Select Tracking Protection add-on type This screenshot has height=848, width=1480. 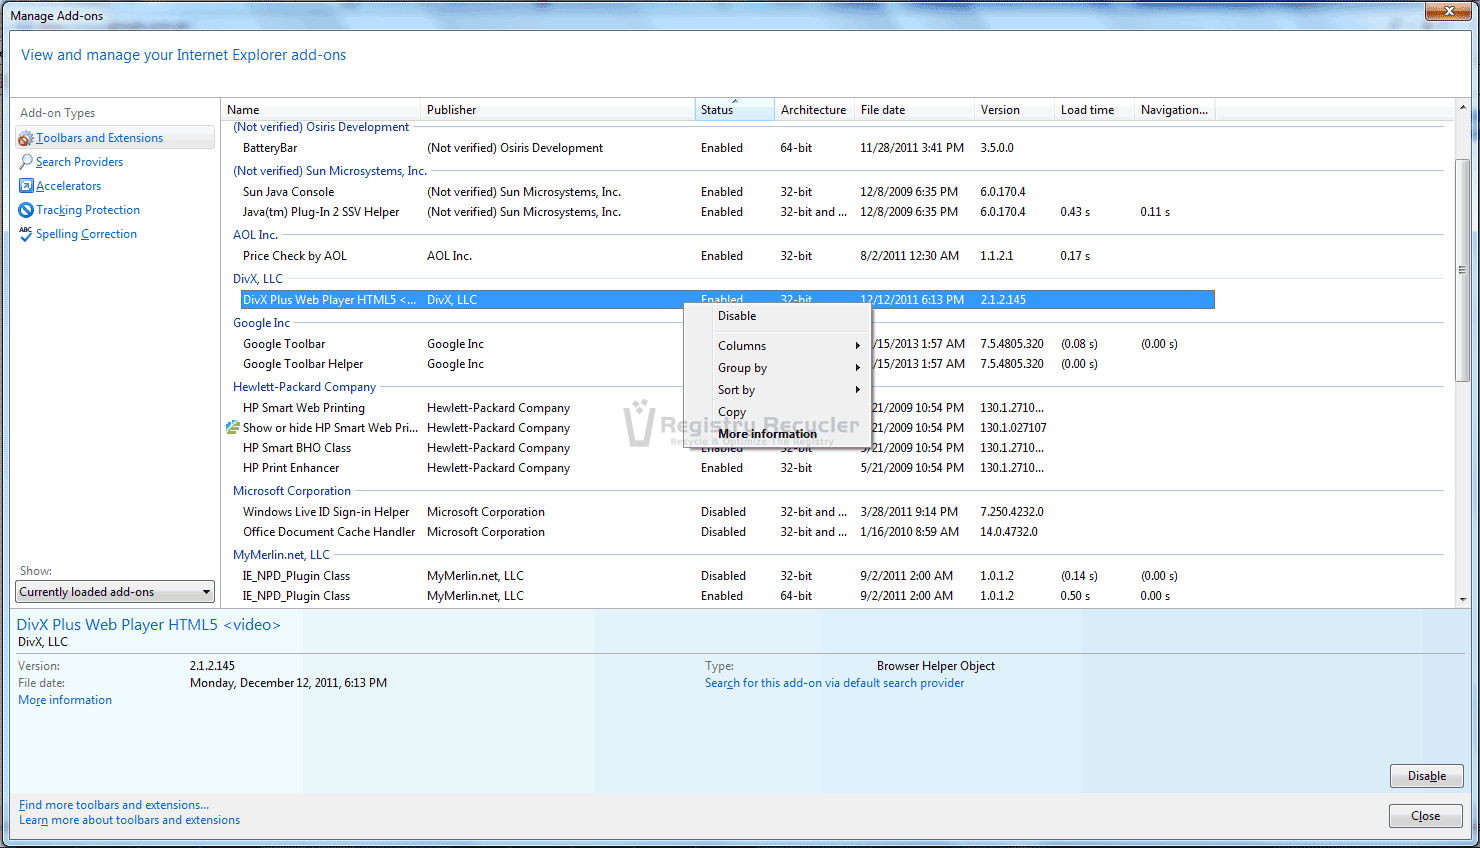pyautogui.click(x=88, y=210)
